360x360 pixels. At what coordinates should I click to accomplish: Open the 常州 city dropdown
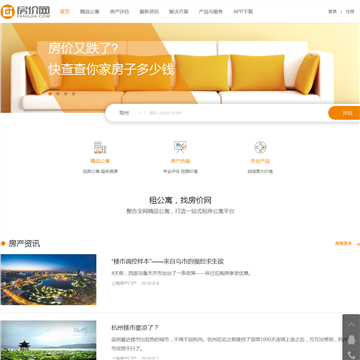(131, 113)
